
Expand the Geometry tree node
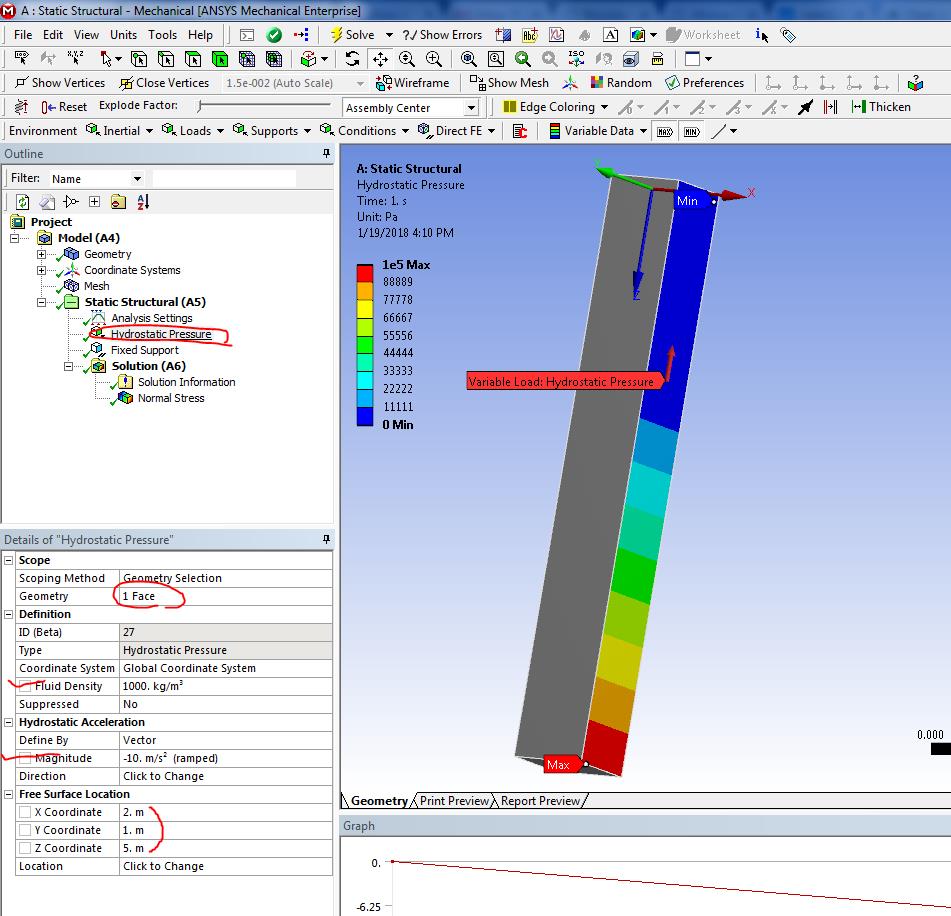(x=41, y=254)
